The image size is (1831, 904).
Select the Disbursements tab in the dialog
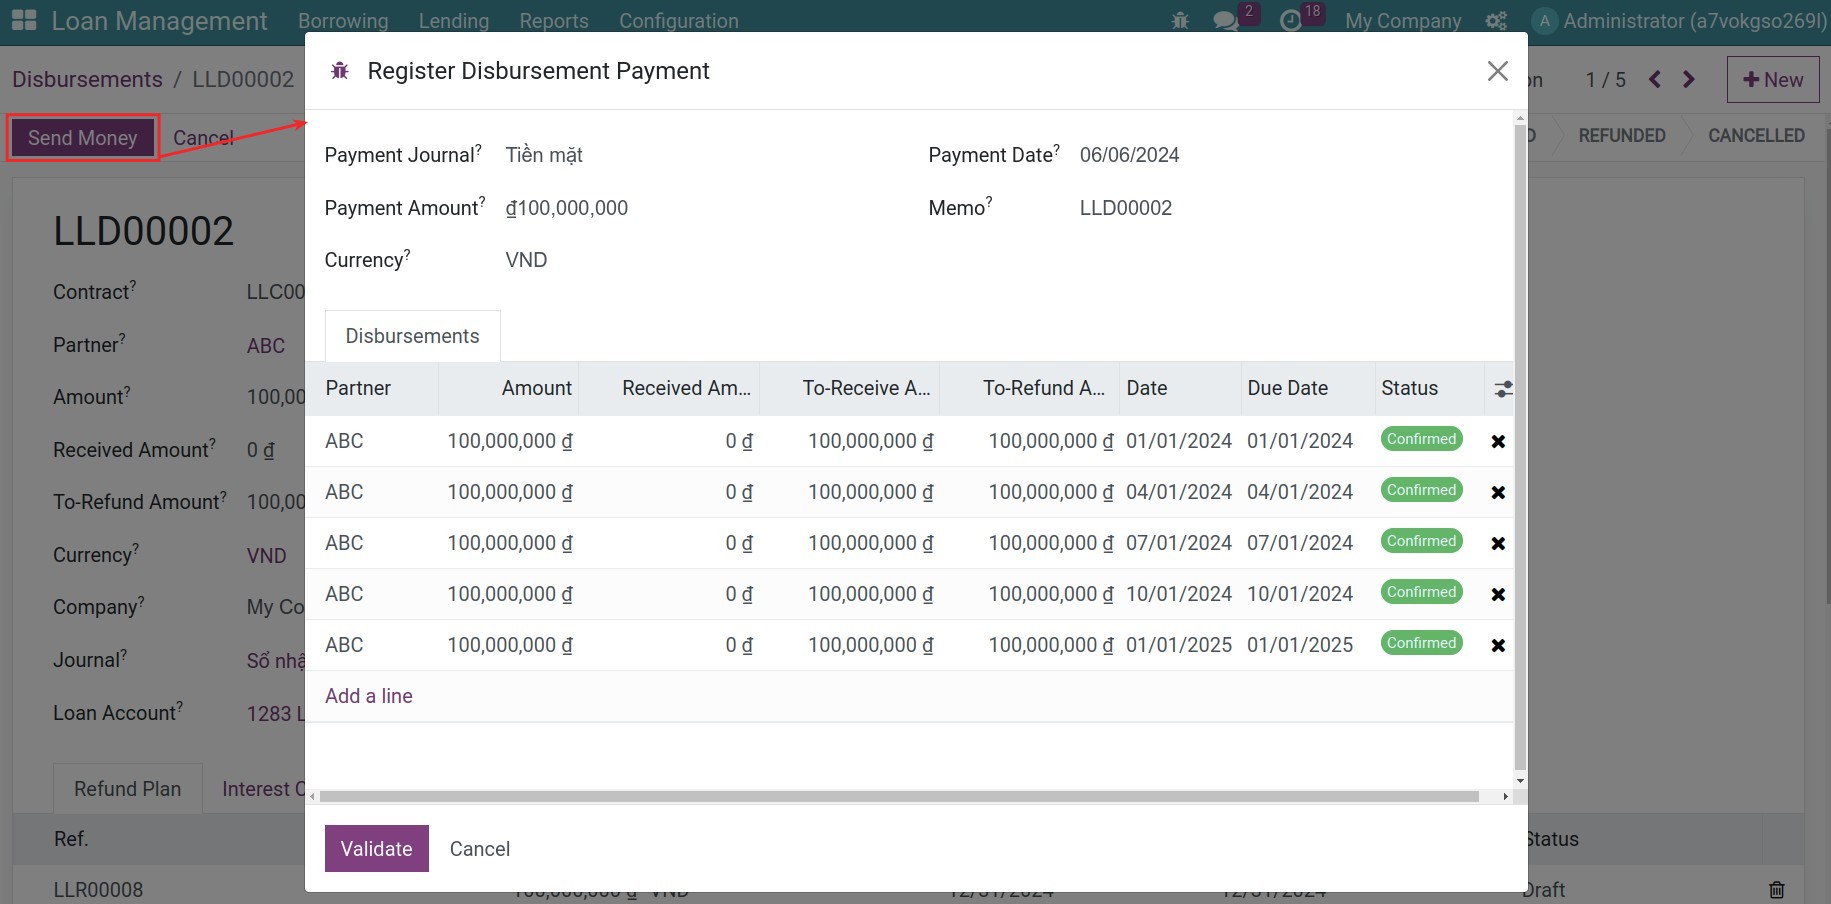click(x=412, y=336)
